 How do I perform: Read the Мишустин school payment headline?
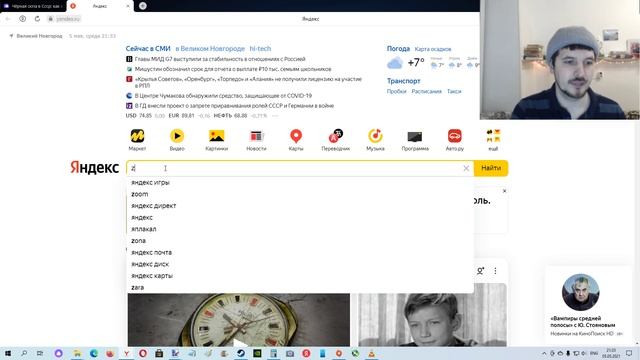click(233, 69)
